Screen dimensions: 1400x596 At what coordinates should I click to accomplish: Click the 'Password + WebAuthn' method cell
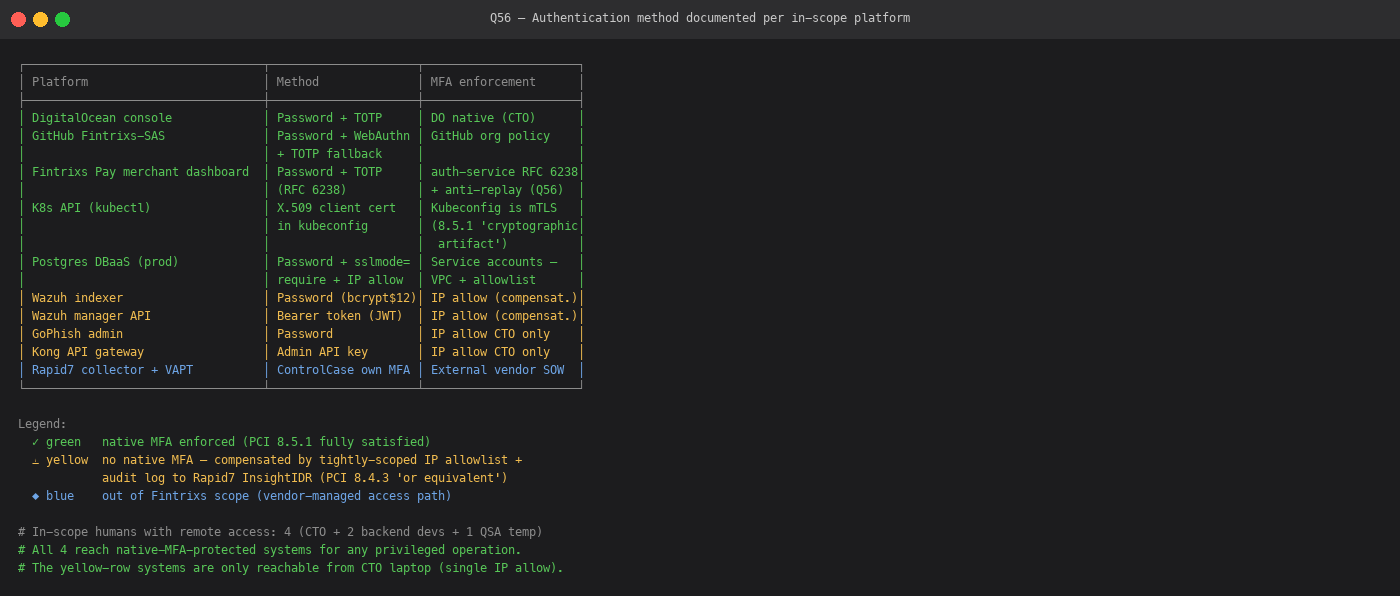343,136
